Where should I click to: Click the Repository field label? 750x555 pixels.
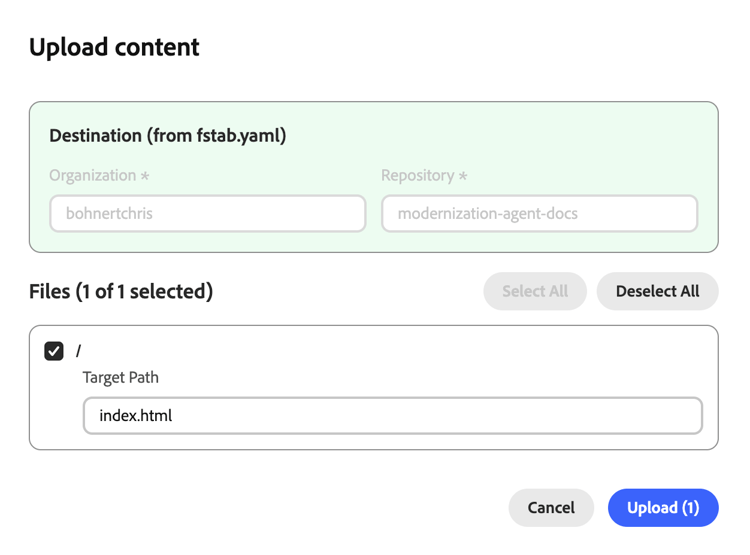(x=417, y=176)
